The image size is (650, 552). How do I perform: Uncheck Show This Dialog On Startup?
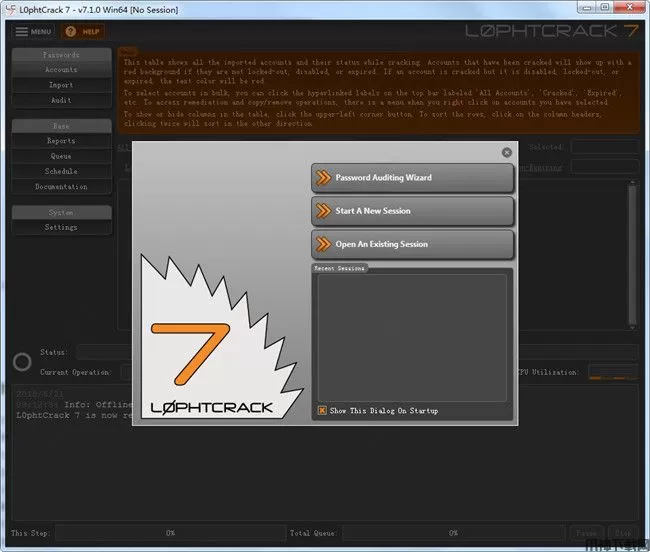pyautogui.click(x=322, y=411)
